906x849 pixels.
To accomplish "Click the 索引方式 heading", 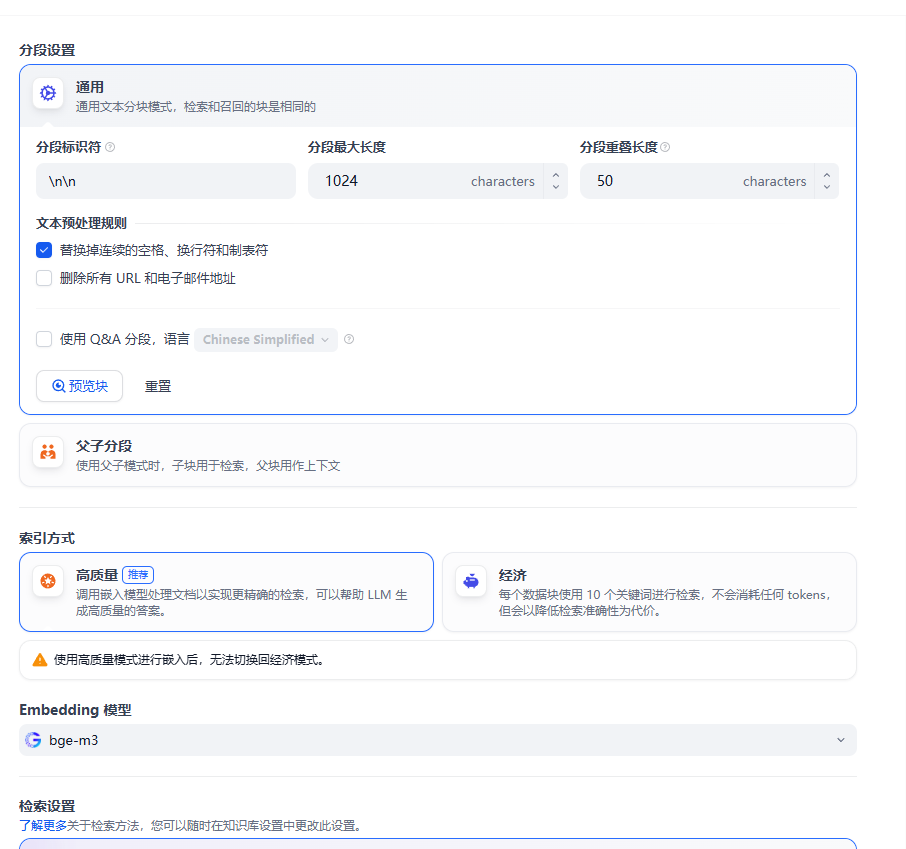I will pos(47,538).
